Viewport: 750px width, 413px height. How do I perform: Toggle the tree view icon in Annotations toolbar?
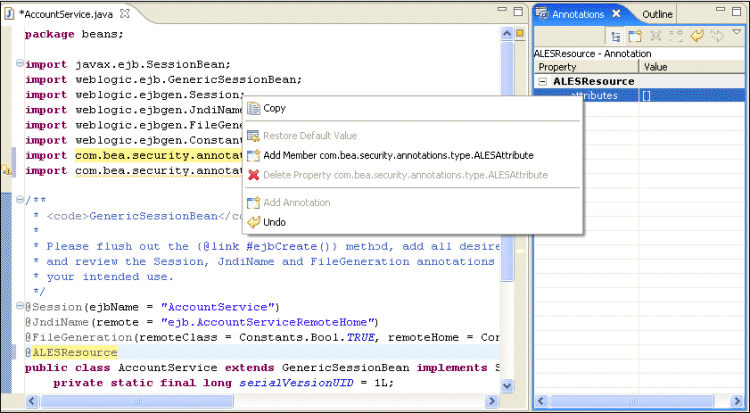pyautogui.click(x=616, y=36)
